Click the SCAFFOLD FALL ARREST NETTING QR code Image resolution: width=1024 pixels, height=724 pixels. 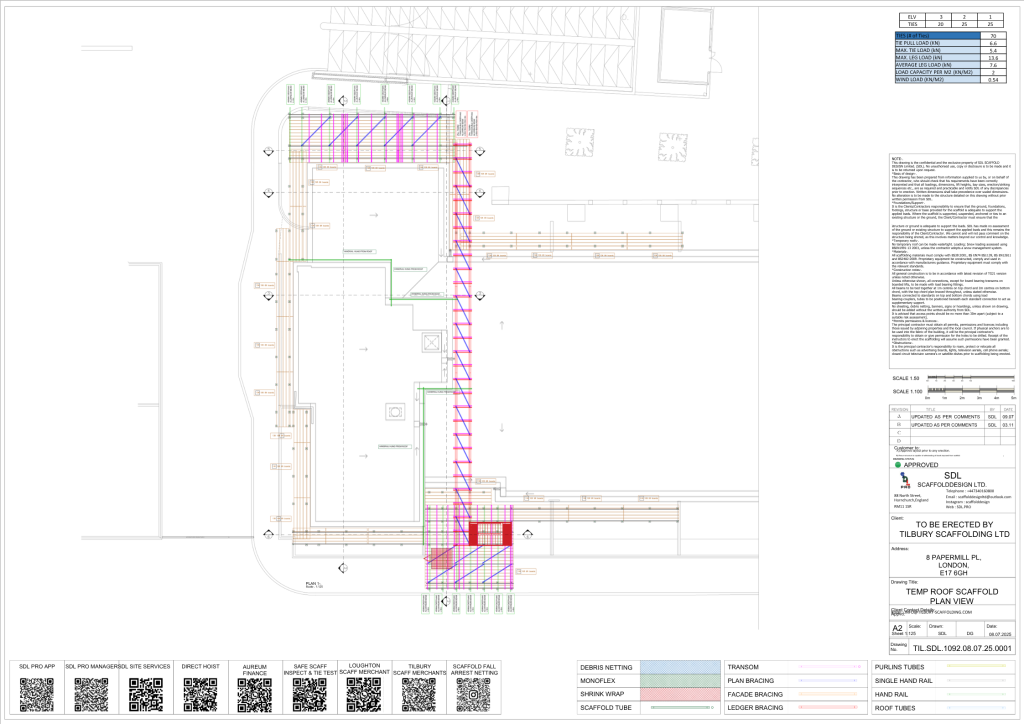click(x=473, y=695)
